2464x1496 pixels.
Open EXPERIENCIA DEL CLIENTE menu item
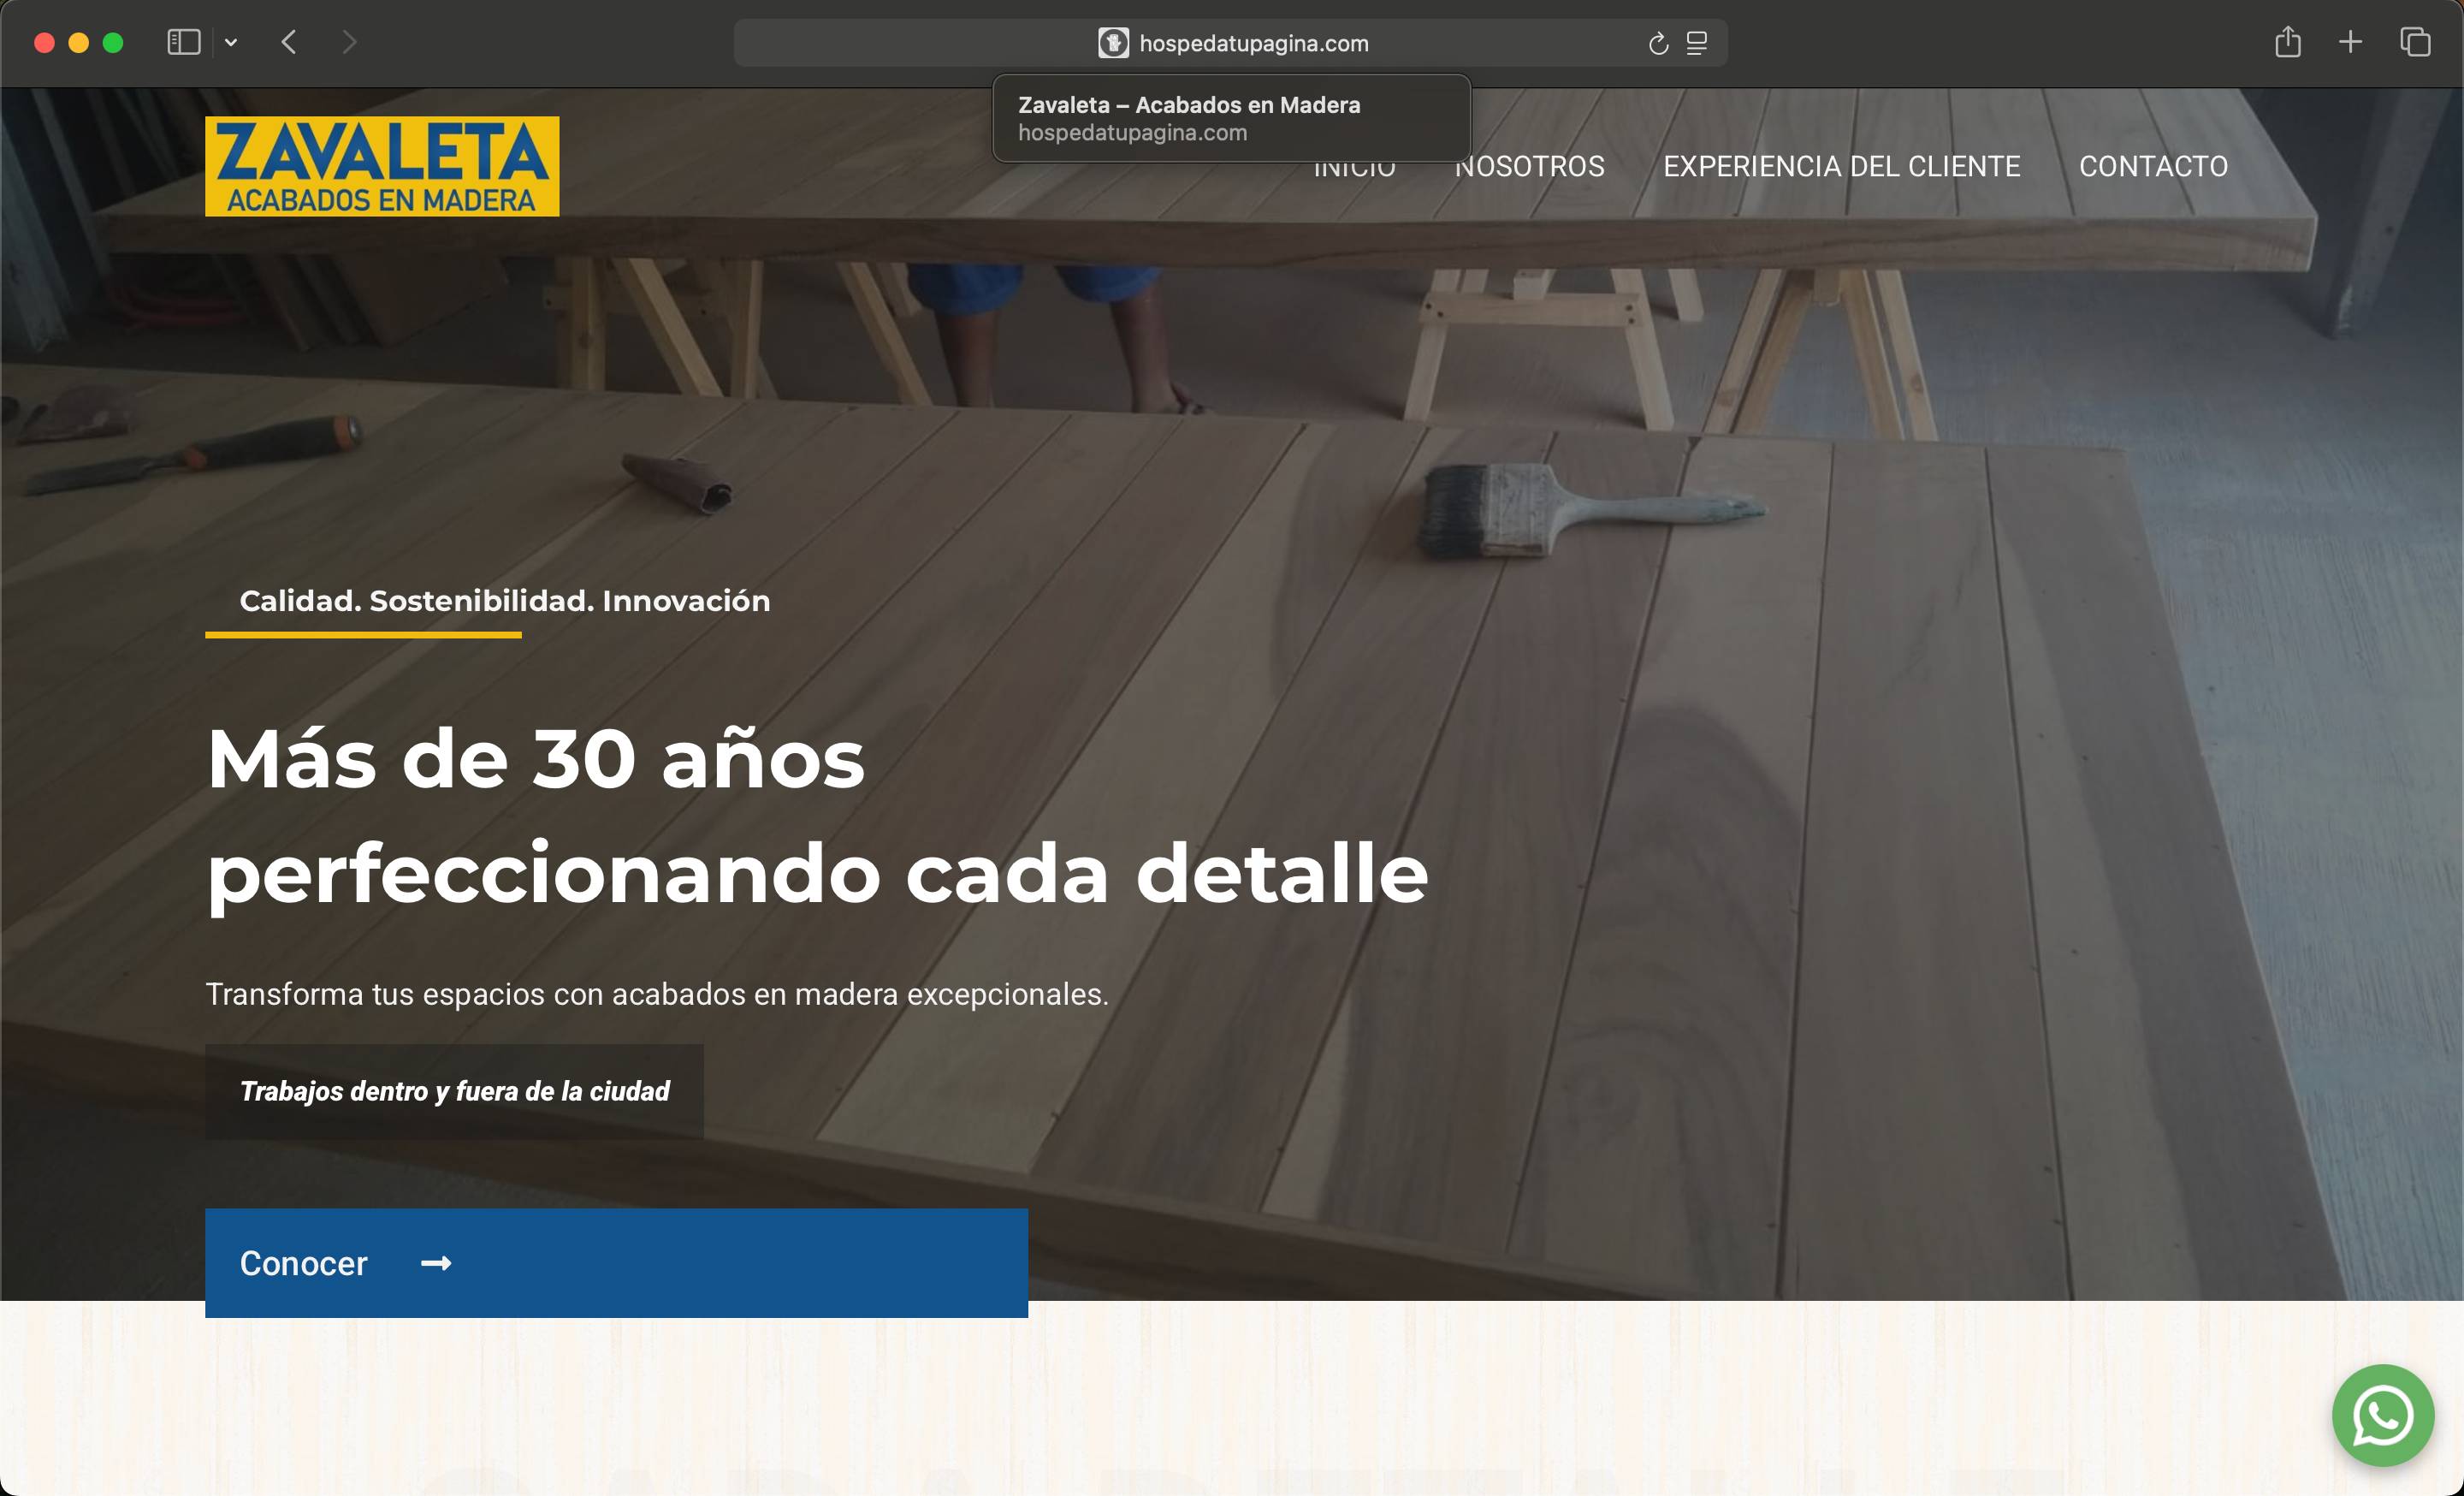(1842, 166)
